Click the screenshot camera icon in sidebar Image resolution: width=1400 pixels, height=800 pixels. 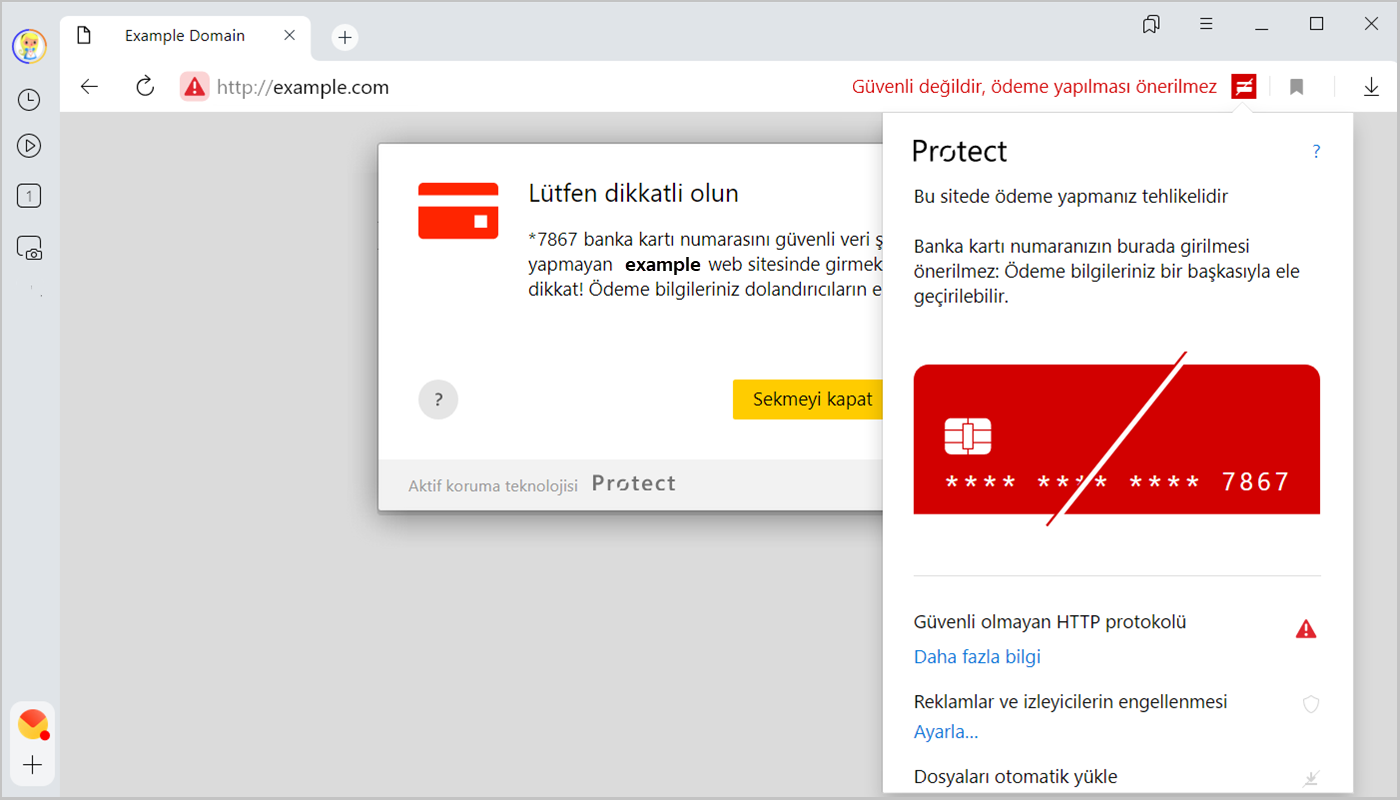pyautogui.click(x=30, y=248)
